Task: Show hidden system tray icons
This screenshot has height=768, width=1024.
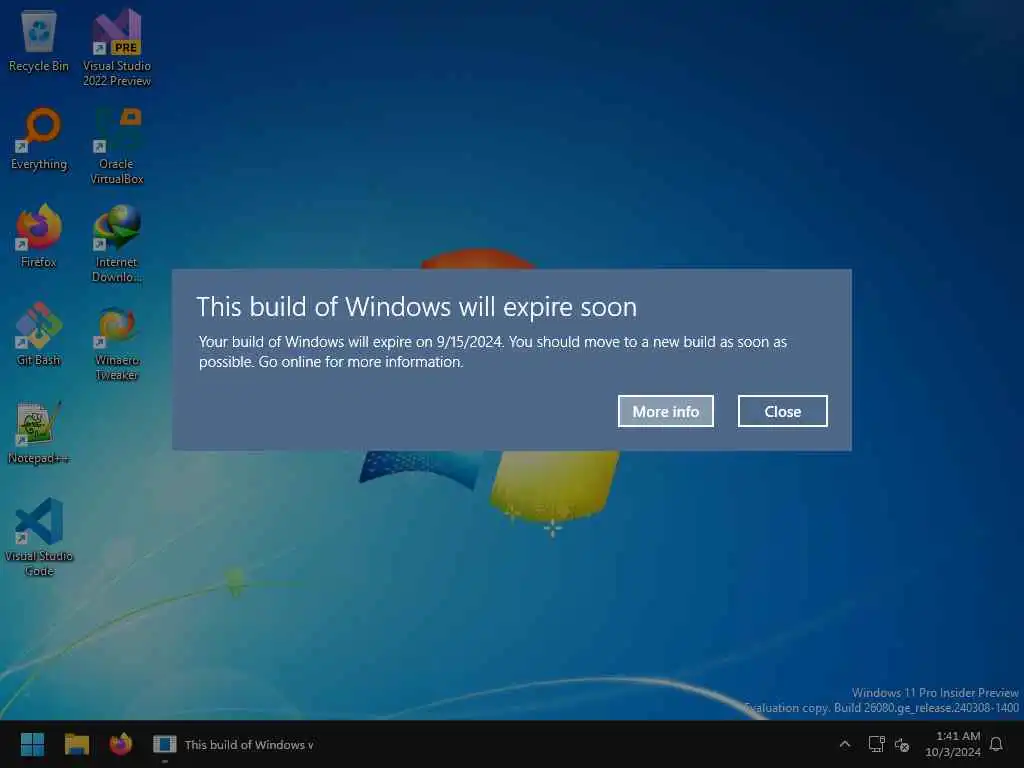Action: pyautogui.click(x=844, y=744)
